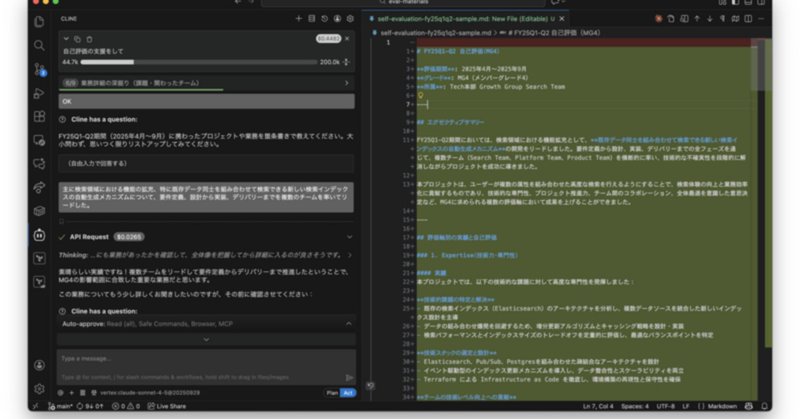Go to previous change with up arrow
The image size is (800, 419).
click(x=697, y=18)
